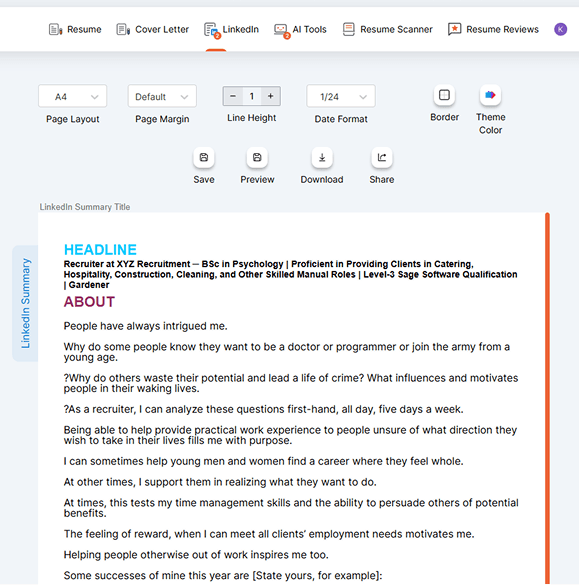Click the LinkedIn Summary side tab
The image size is (579, 585).
25,303
